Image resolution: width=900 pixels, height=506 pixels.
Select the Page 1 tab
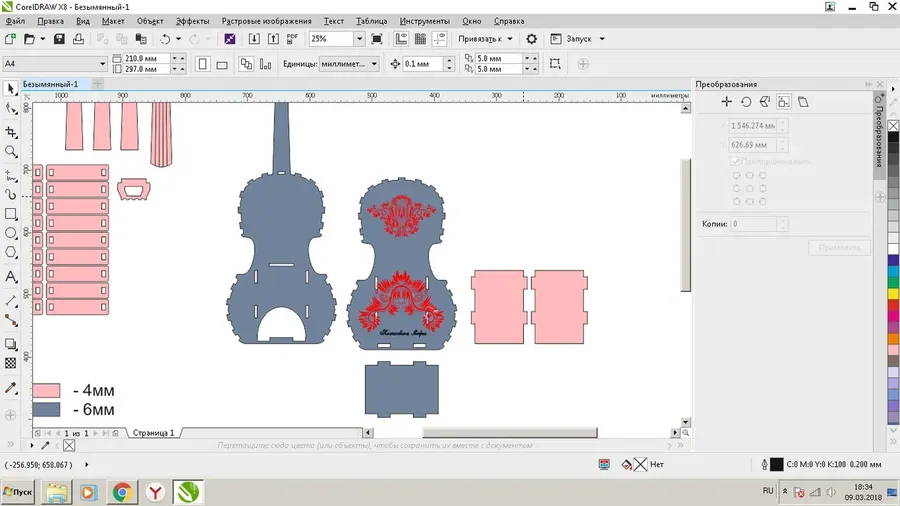(153, 433)
